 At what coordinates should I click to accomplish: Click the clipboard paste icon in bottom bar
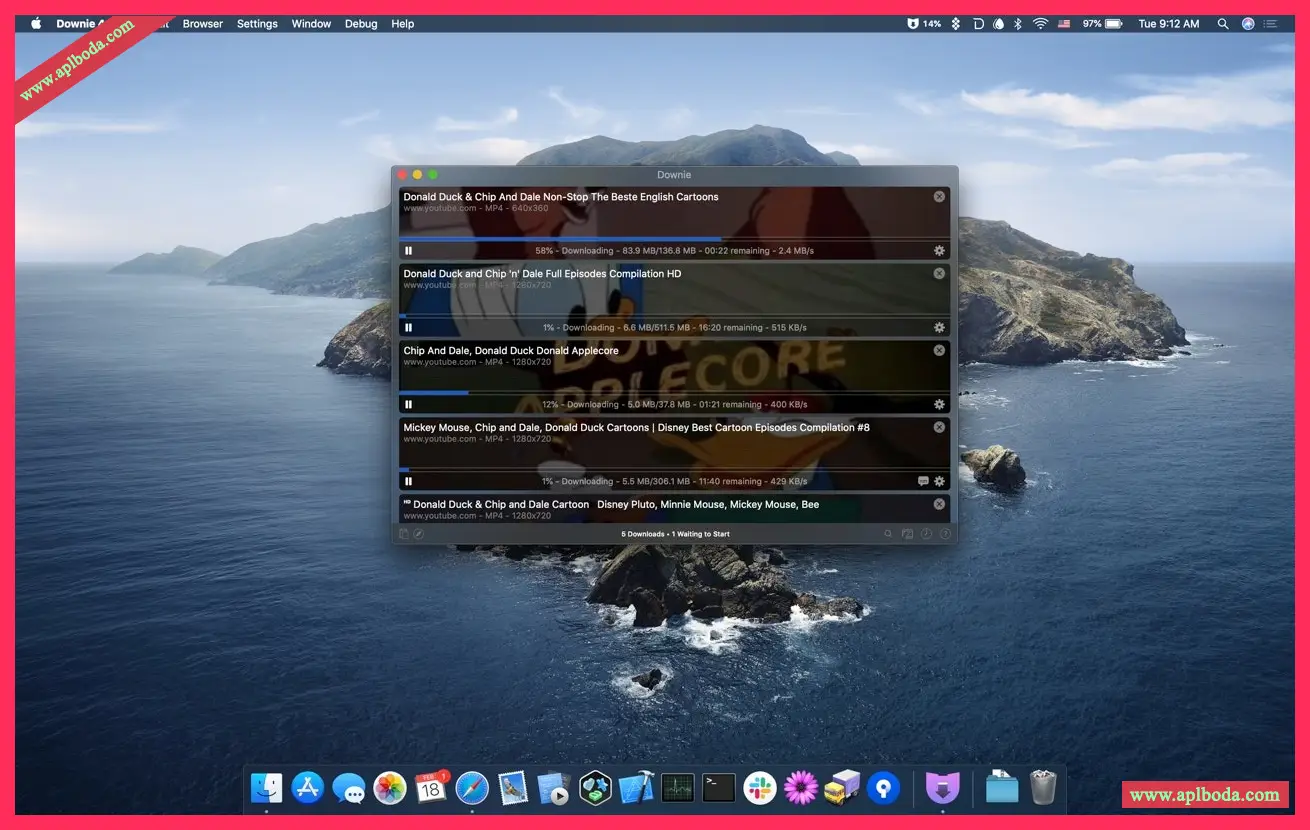(404, 534)
